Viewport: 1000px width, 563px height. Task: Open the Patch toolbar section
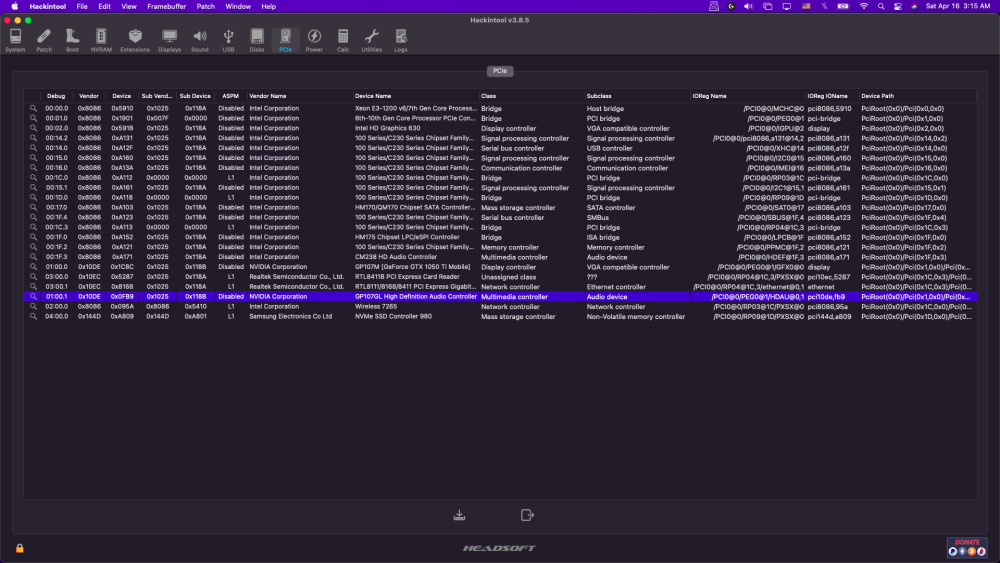point(44,40)
